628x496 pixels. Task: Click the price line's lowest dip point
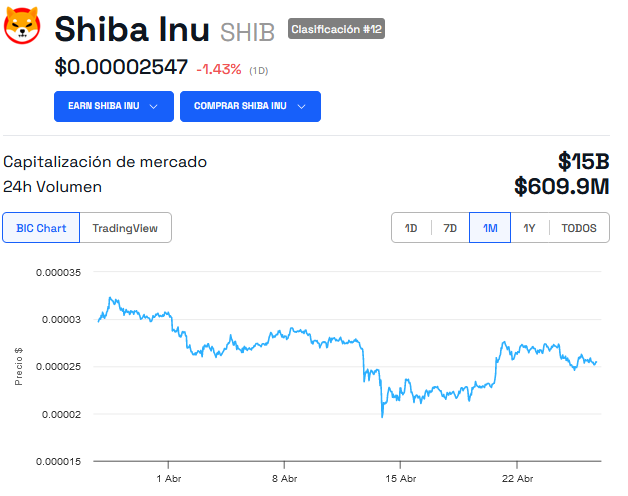[382, 416]
